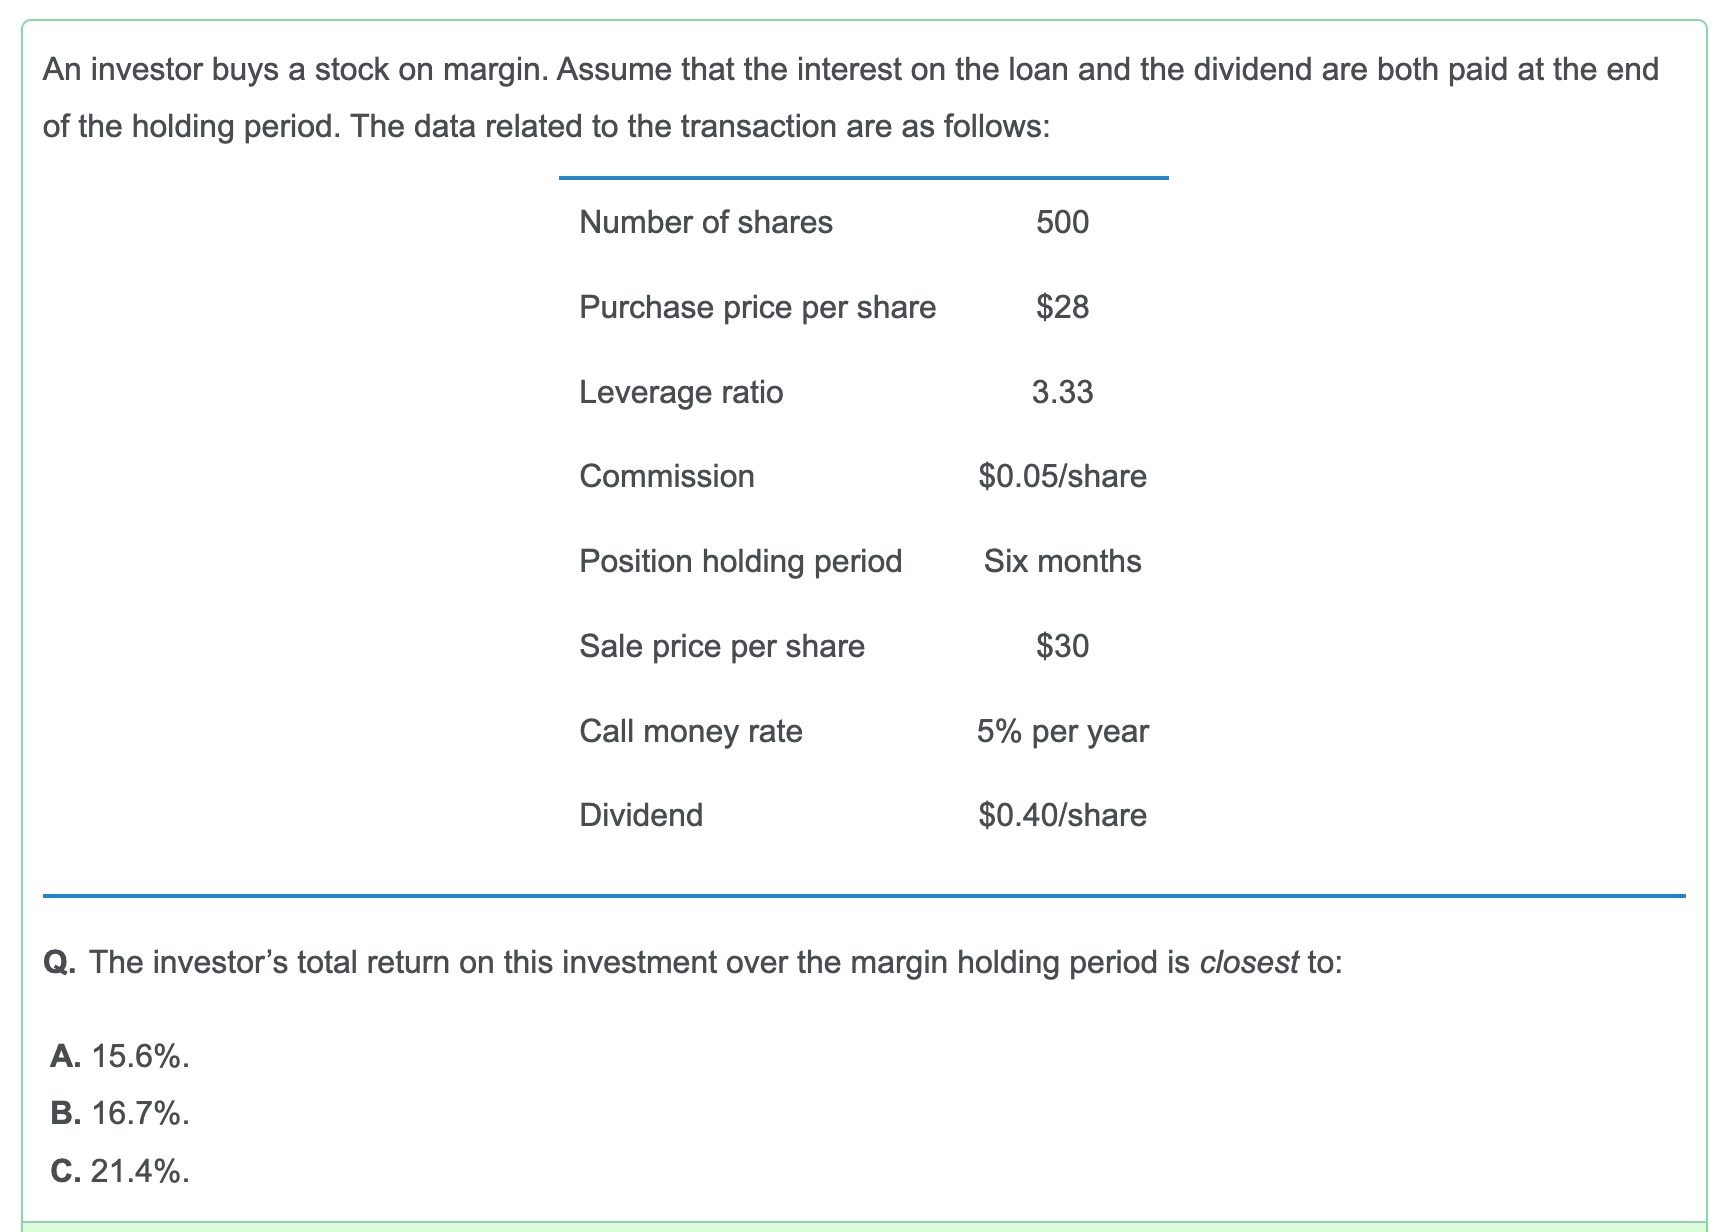
Task: Click the 5% per year value
Action: pos(1062,730)
